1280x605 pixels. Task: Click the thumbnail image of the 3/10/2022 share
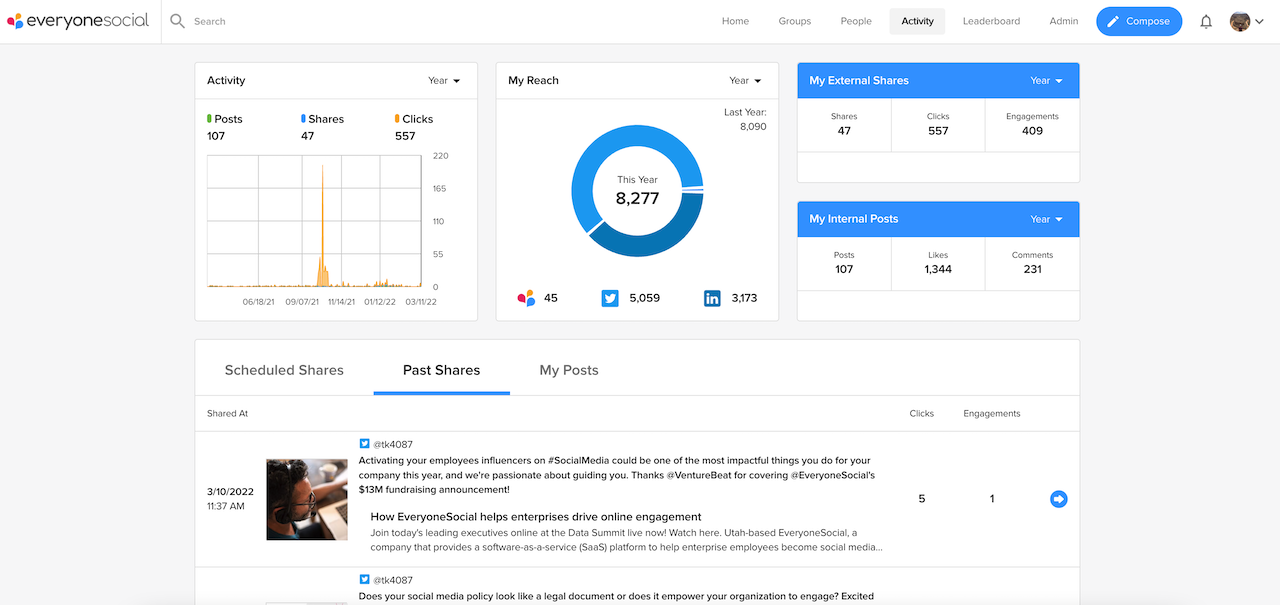[x=306, y=498]
